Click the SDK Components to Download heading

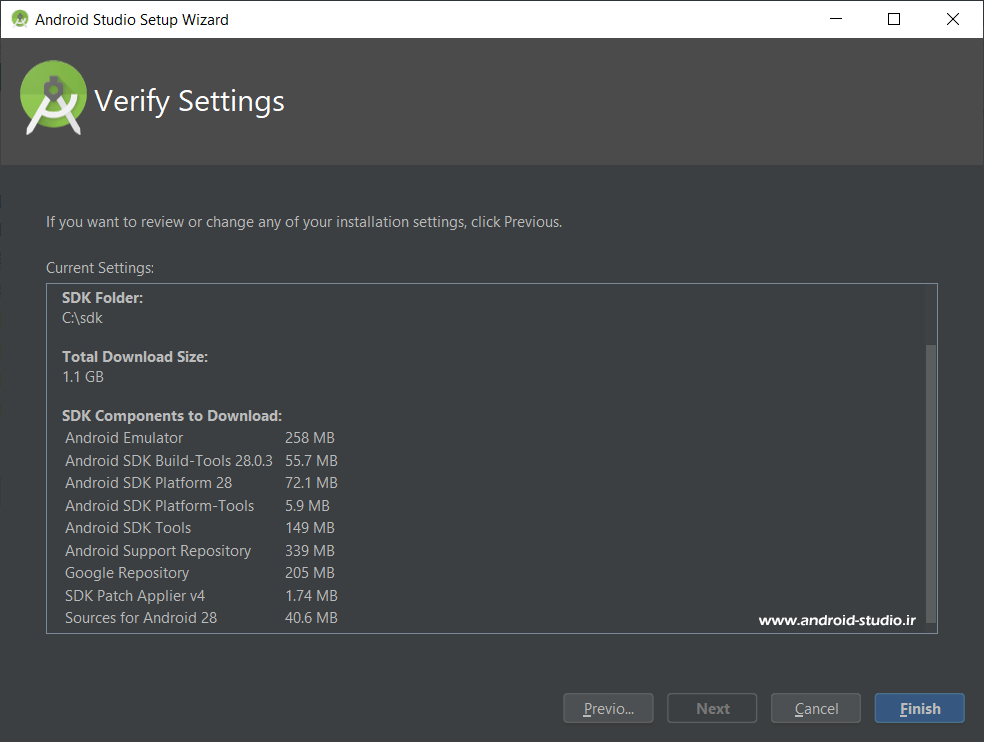click(x=172, y=416)
